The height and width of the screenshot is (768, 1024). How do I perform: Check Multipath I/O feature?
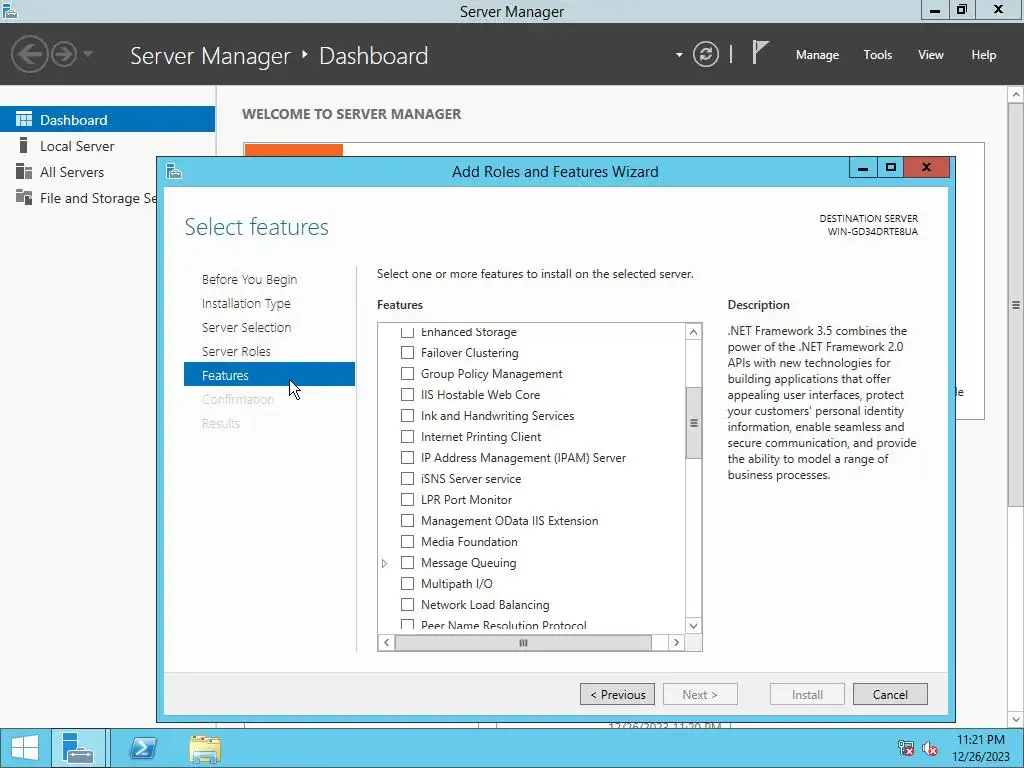click(x=408, y=583)
